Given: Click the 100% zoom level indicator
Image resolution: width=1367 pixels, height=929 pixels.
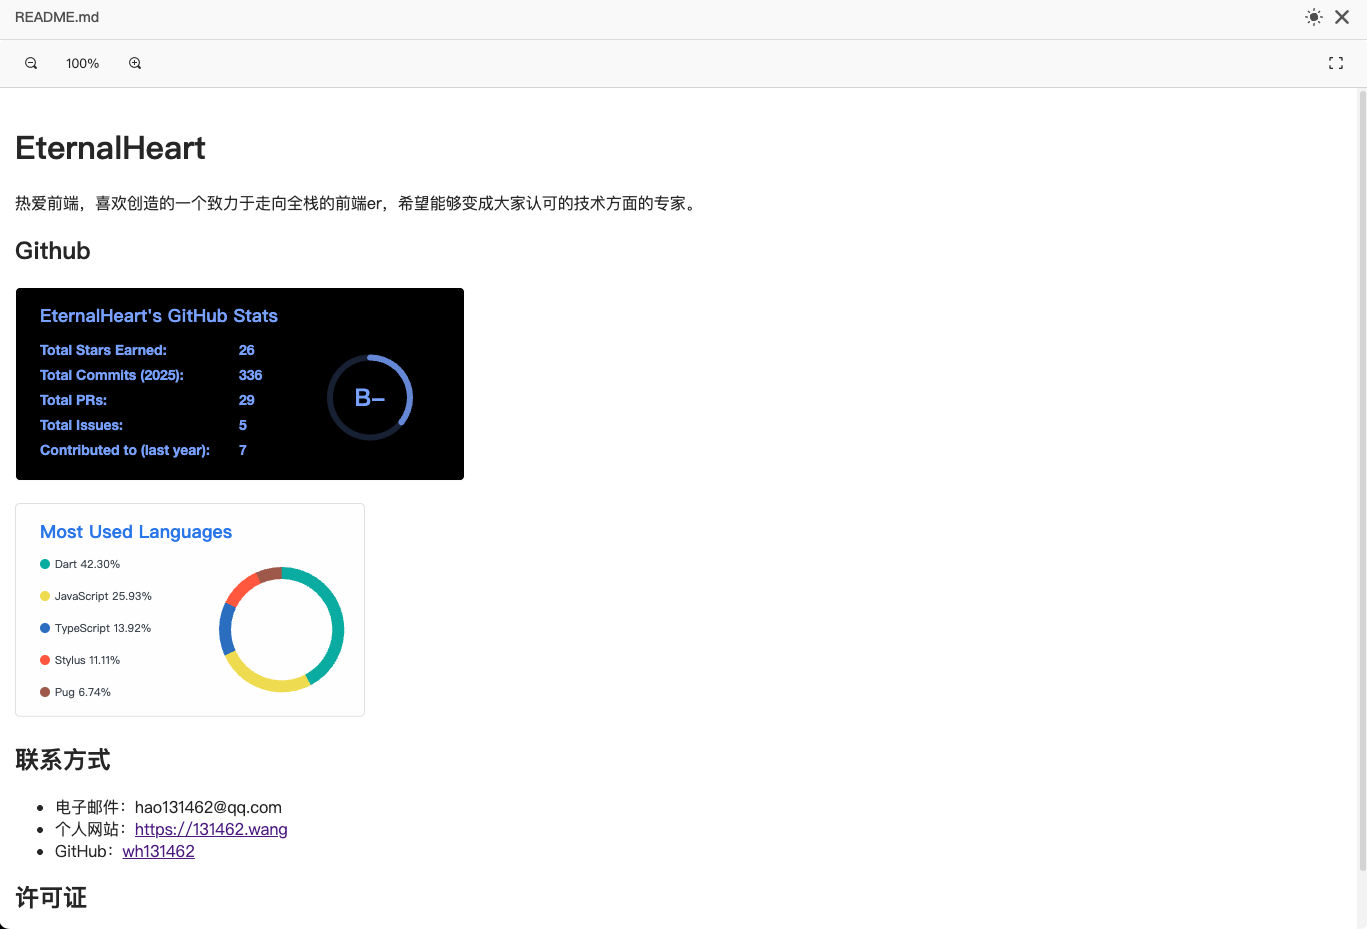Looking at the screenshot, I should pos(83,63).
